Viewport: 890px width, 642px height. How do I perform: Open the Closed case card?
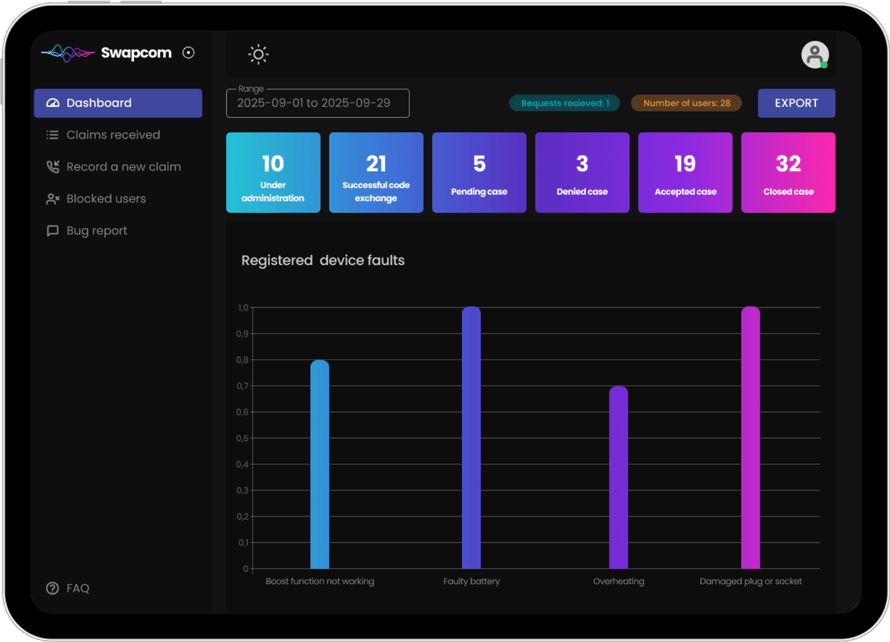(788, 173)
